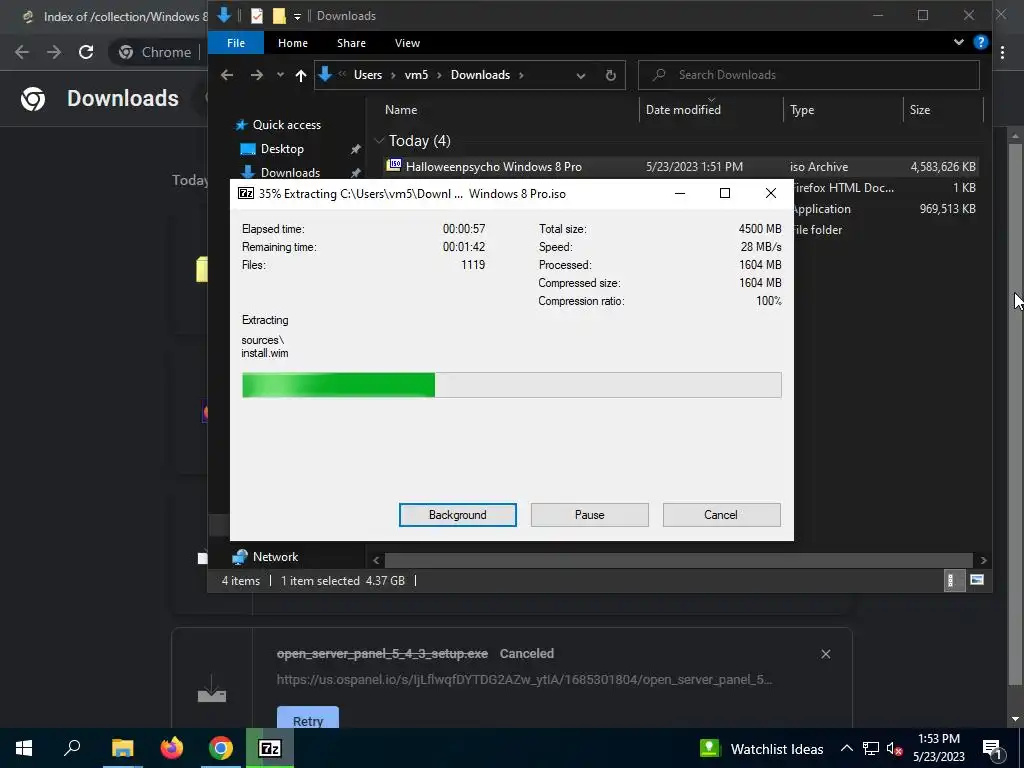Image resolution: width=1024 pixels, height=768 pixels.
Task: Sort files by Type column
Action: (x=802, y=110)
